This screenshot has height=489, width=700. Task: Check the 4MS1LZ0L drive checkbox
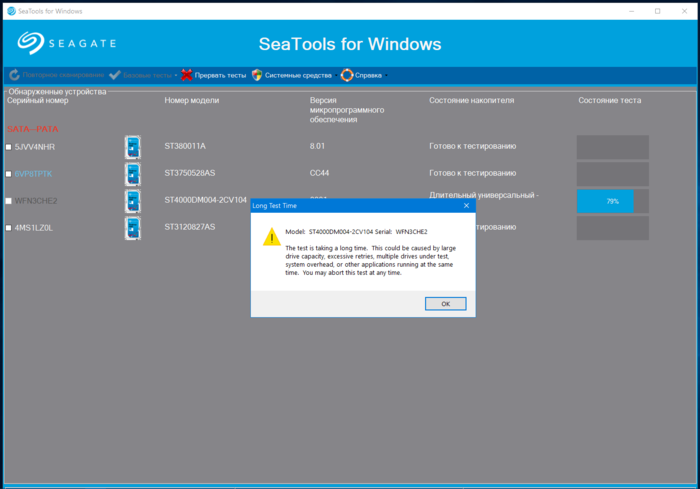[8, 228]
